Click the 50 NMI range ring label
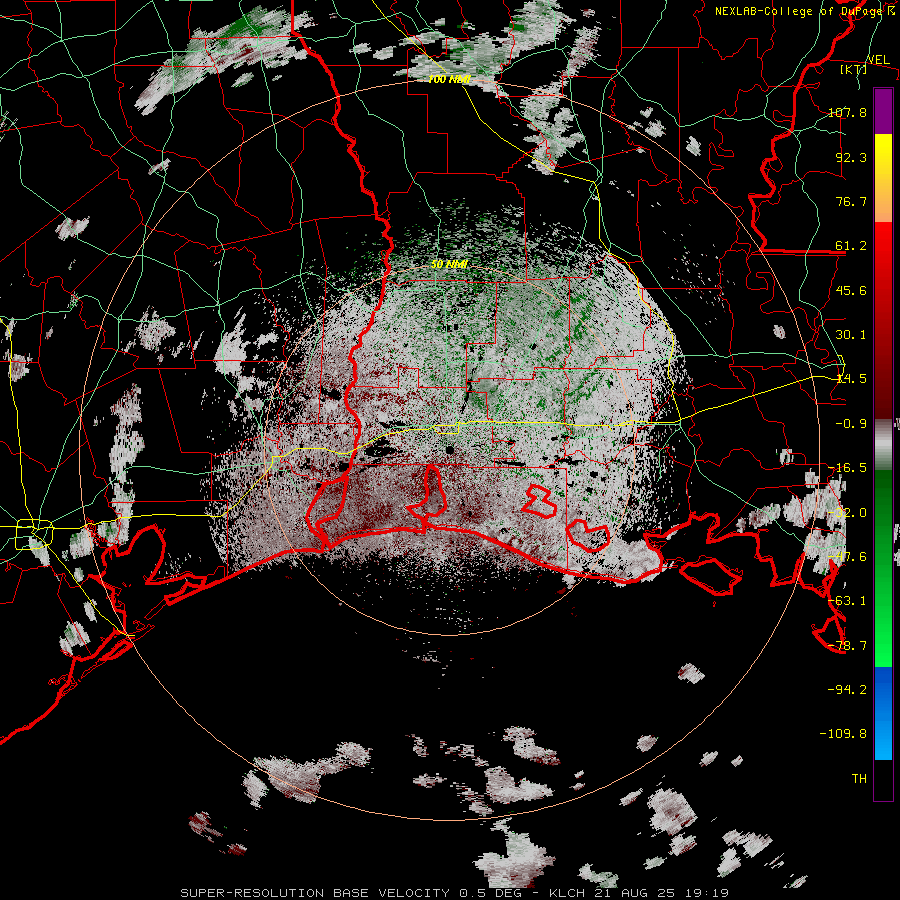This screenshot has height=900, width=900. (449, 265)
